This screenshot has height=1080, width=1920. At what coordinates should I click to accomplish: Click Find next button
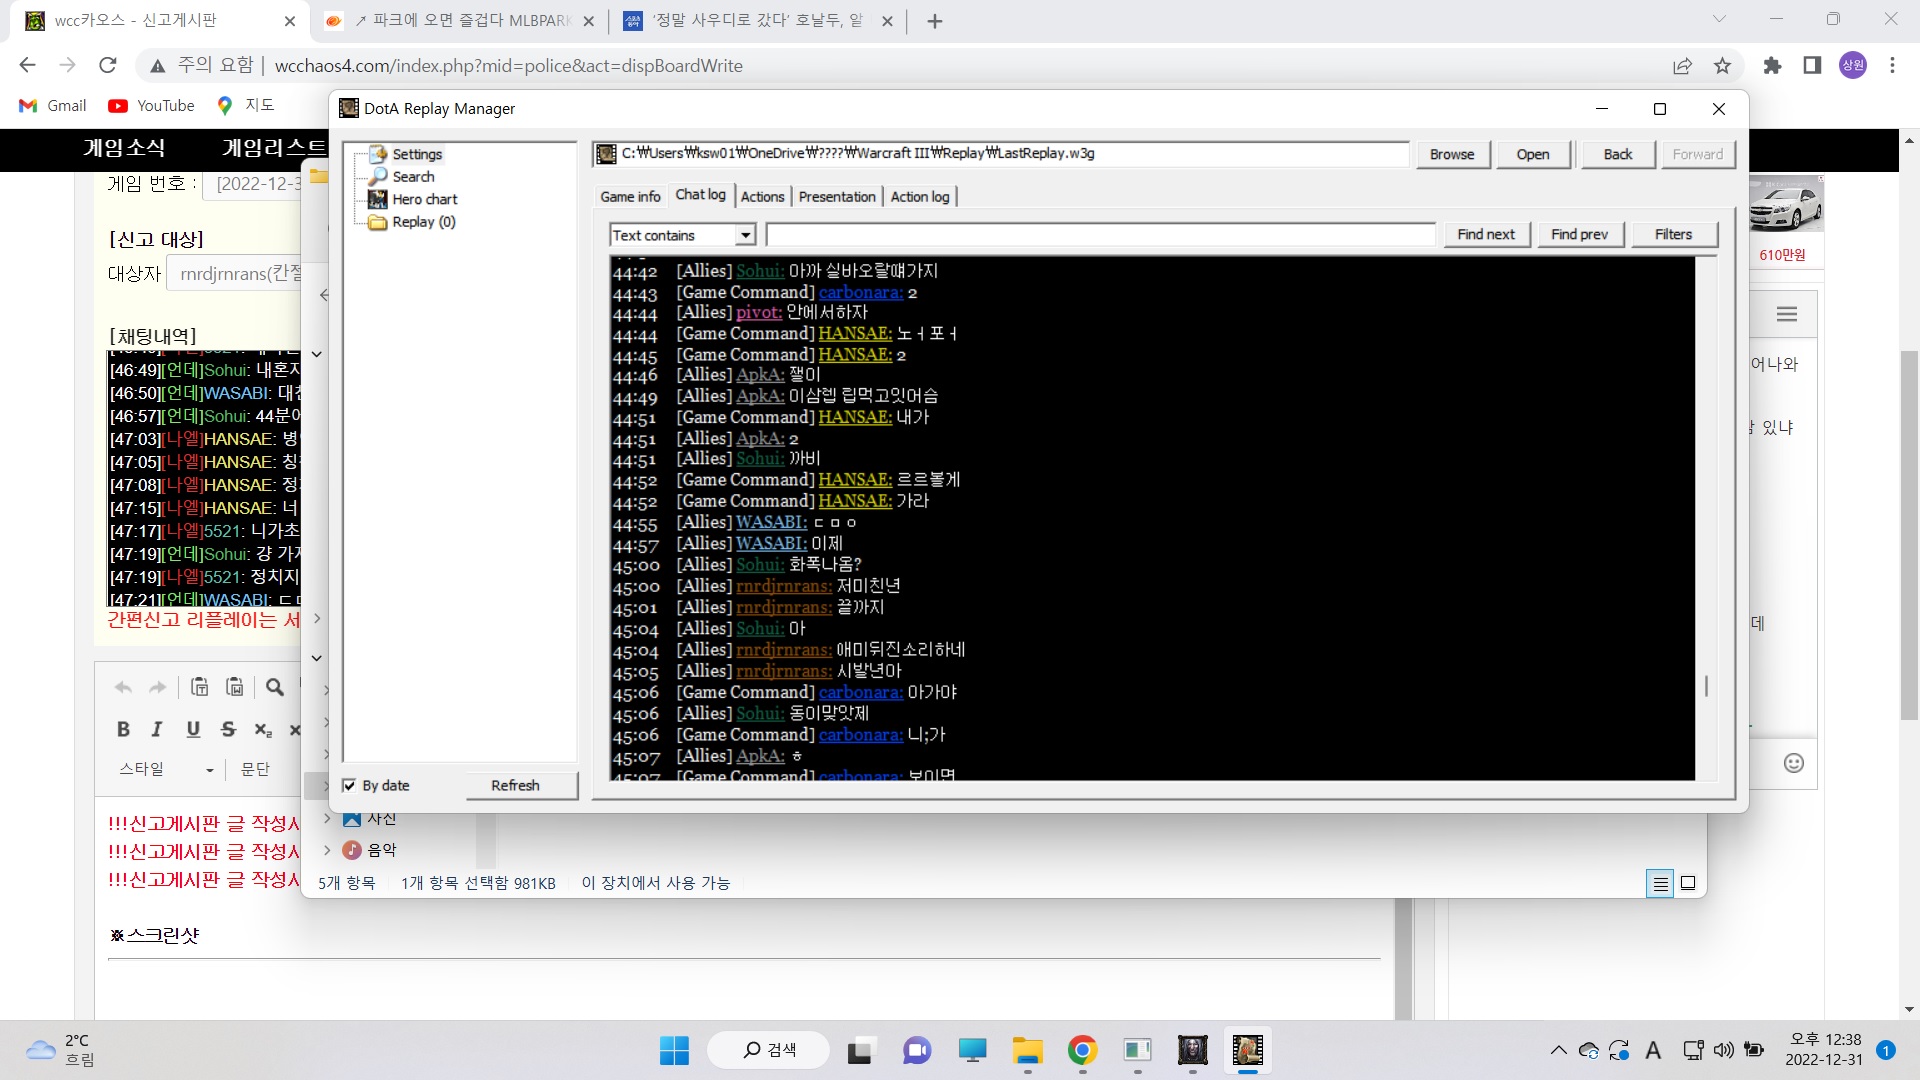tap(1486, 234)
